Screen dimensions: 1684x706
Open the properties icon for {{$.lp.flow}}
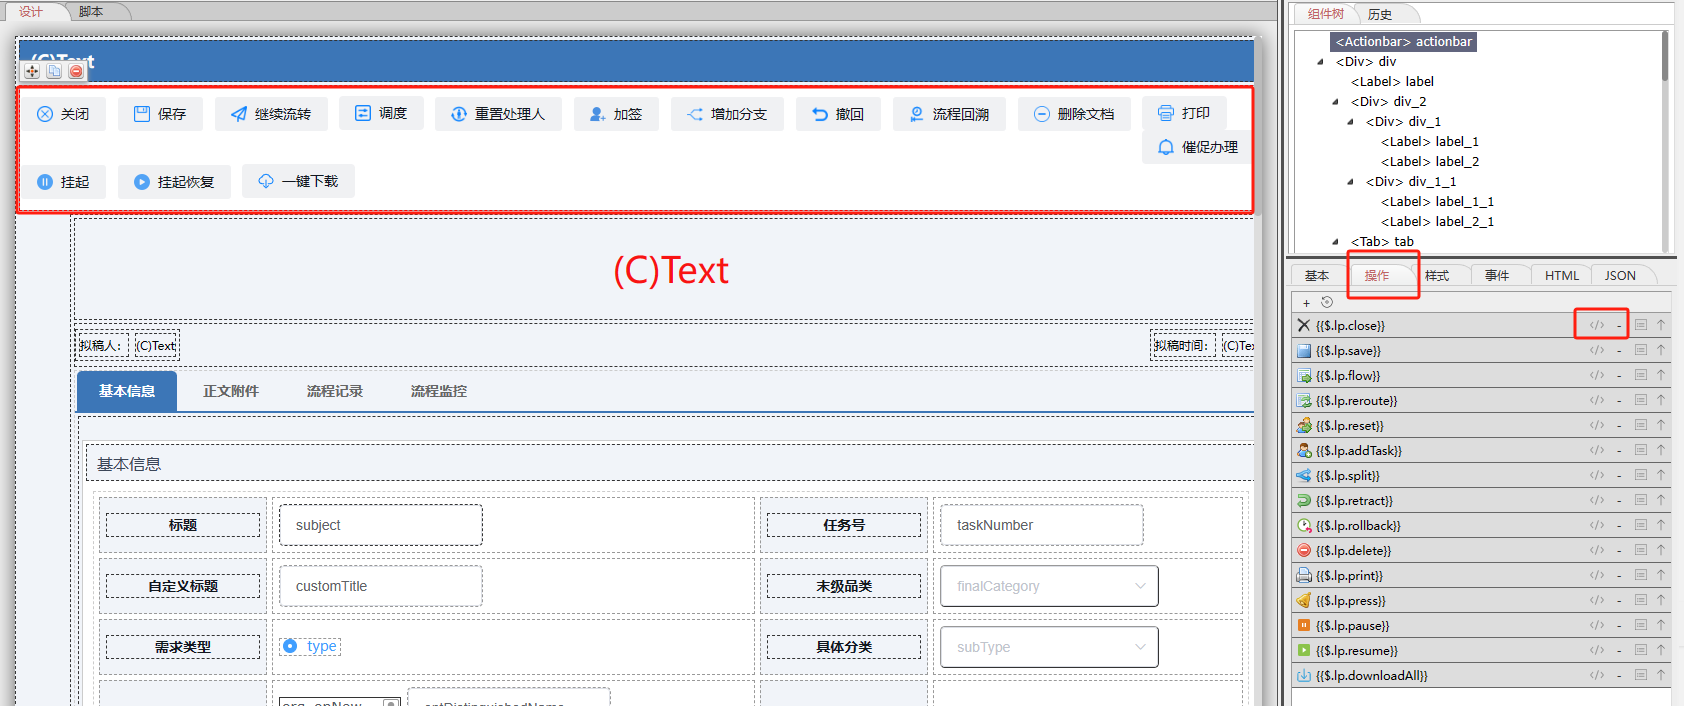click(1641, 375)
